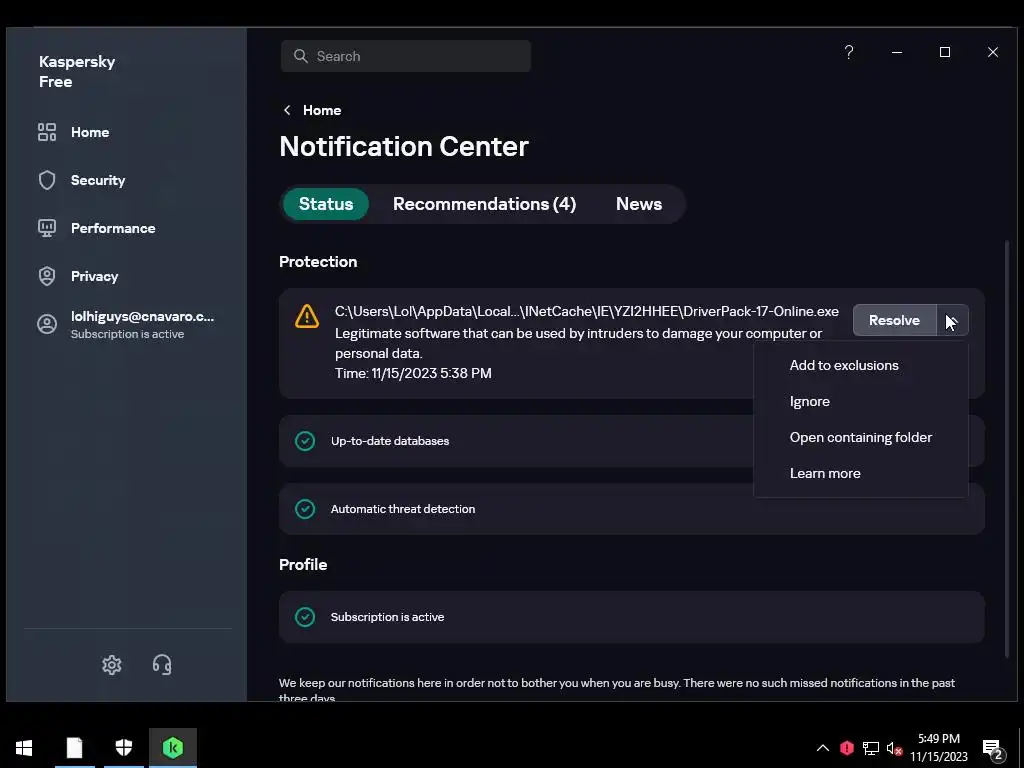Open the Privacy section
Viewport: 1024px width, 768px height.
click(78, 276)
